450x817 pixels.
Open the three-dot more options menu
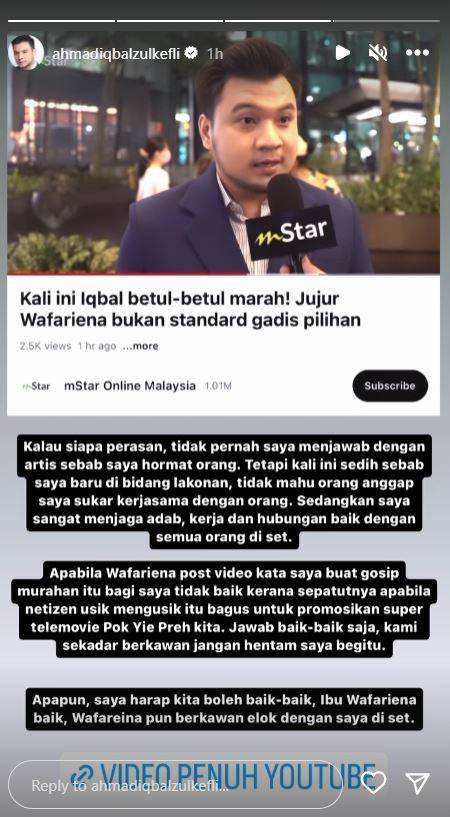tap(417, 53)
